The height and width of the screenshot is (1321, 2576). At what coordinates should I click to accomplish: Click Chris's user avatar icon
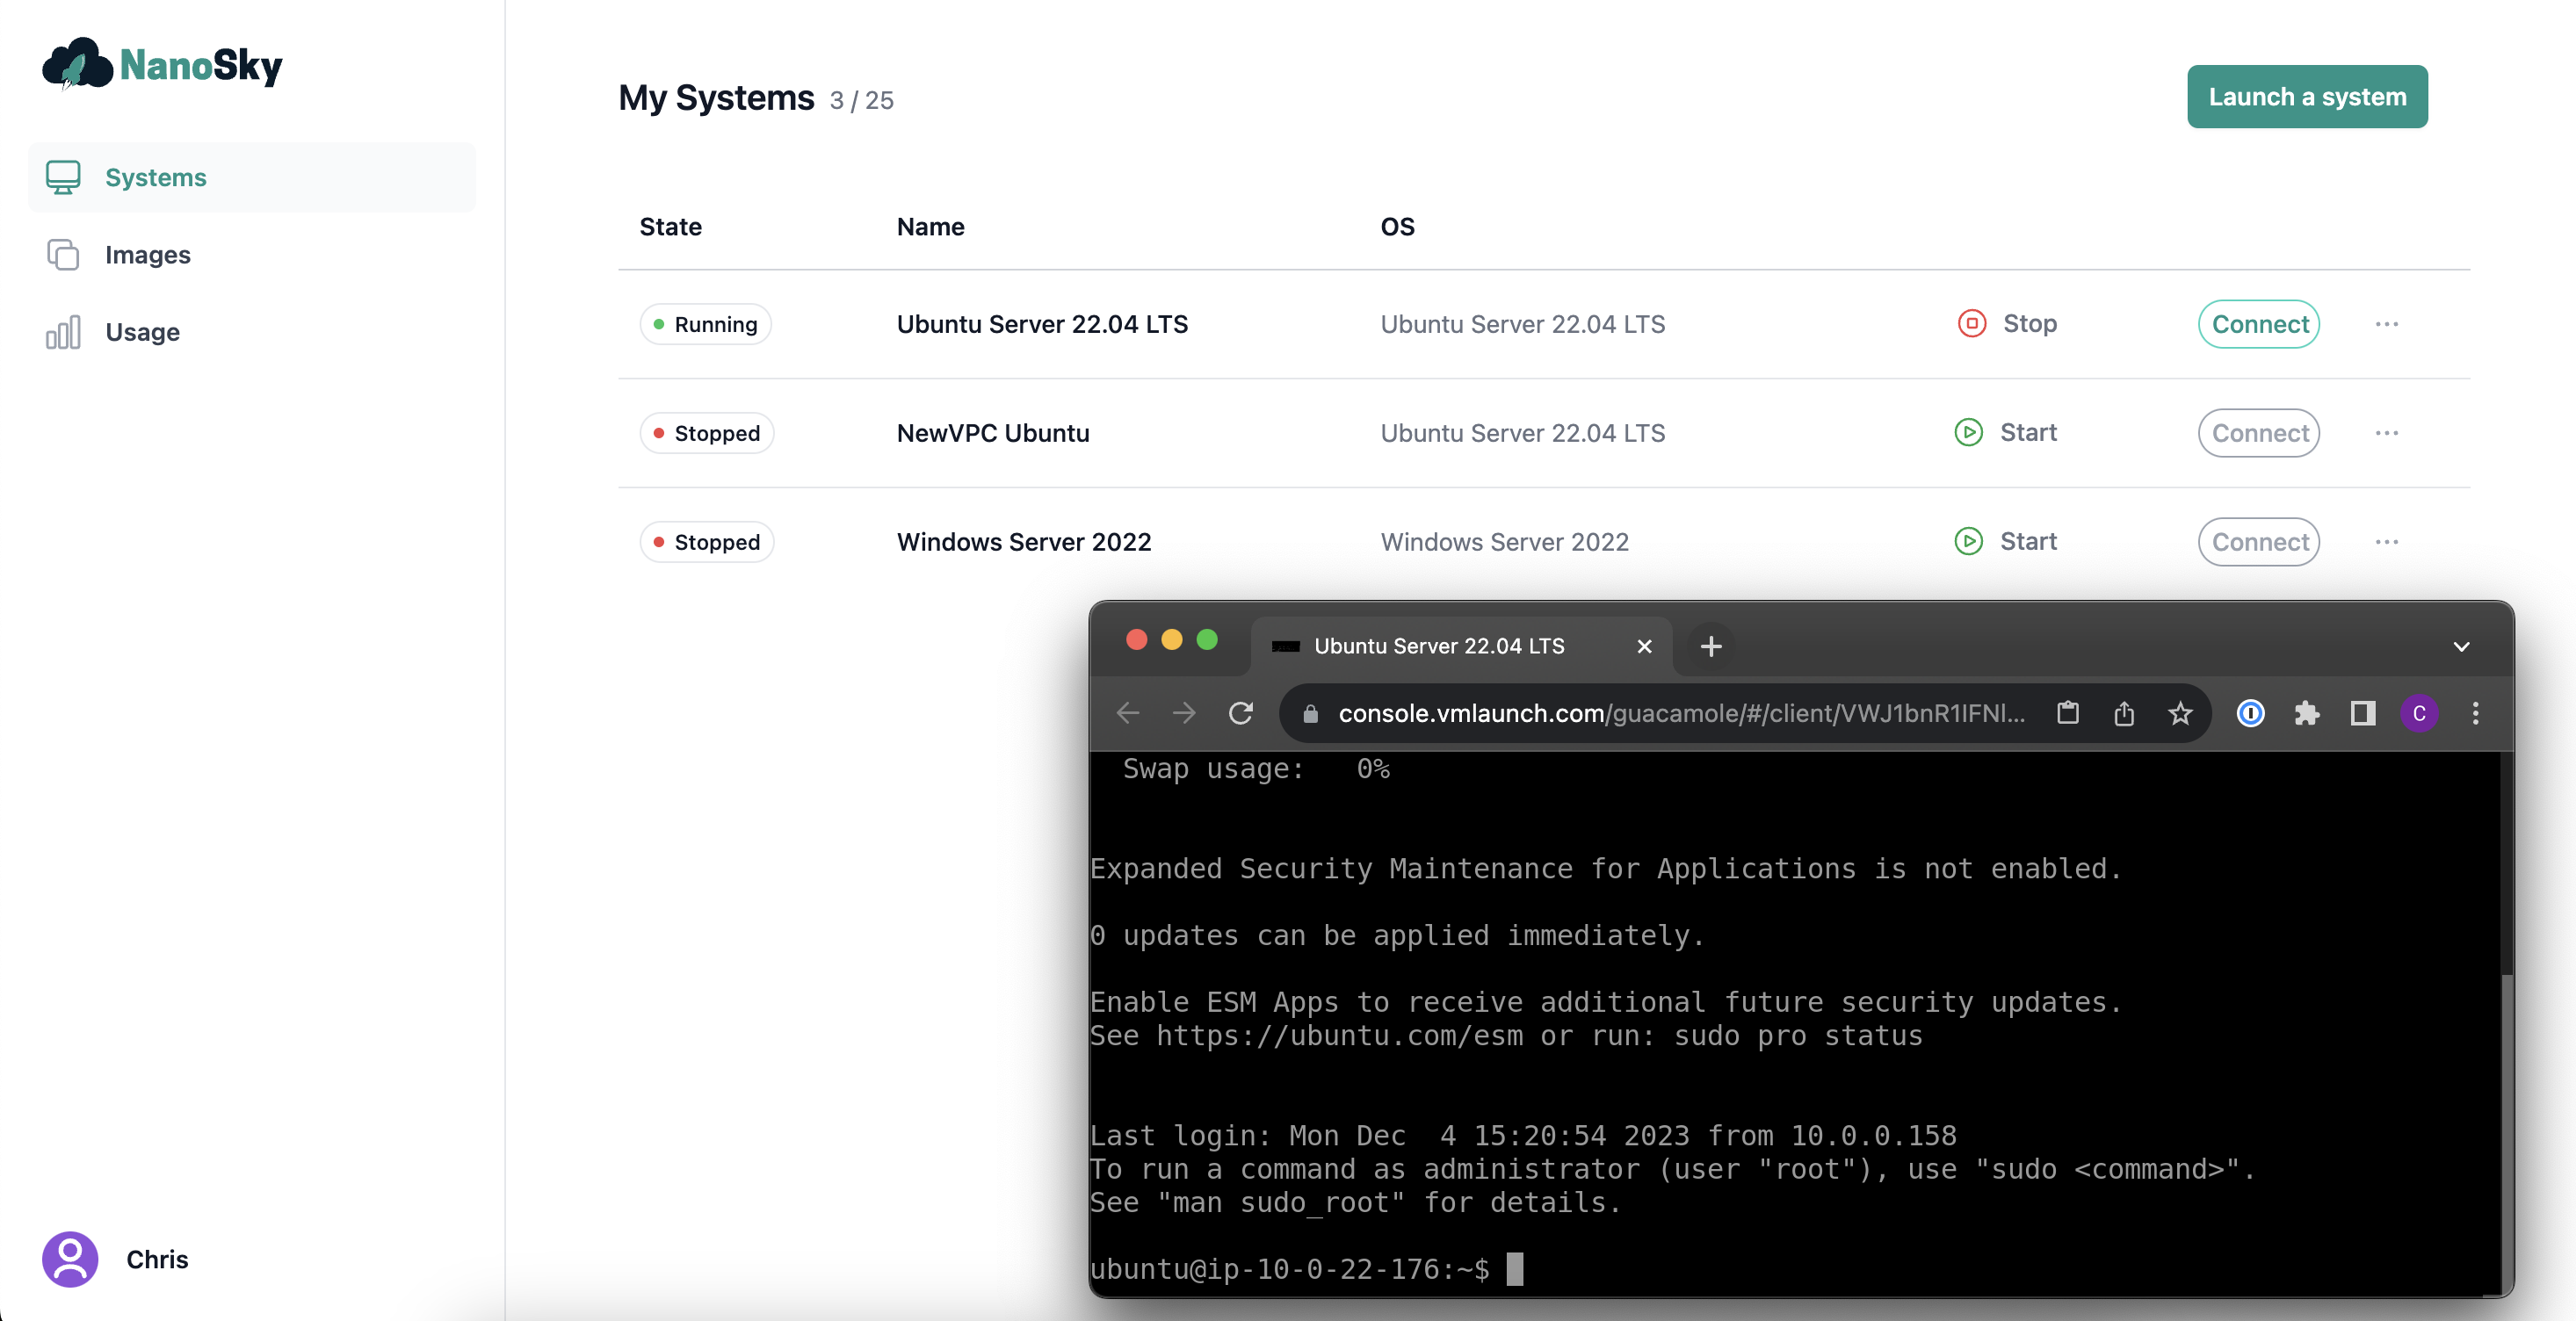70,1258
